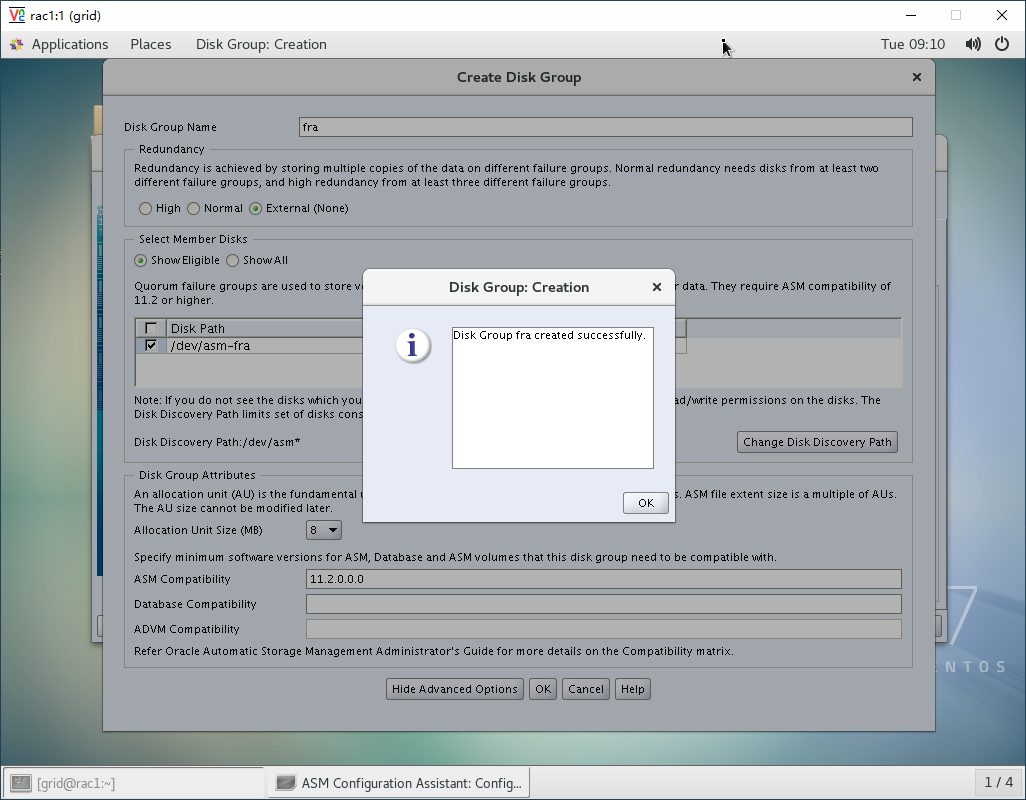Click the 'Disk Group fra created successfully' message
Image resolution: width=1026 pixels, height=800 pixels.
549,335
